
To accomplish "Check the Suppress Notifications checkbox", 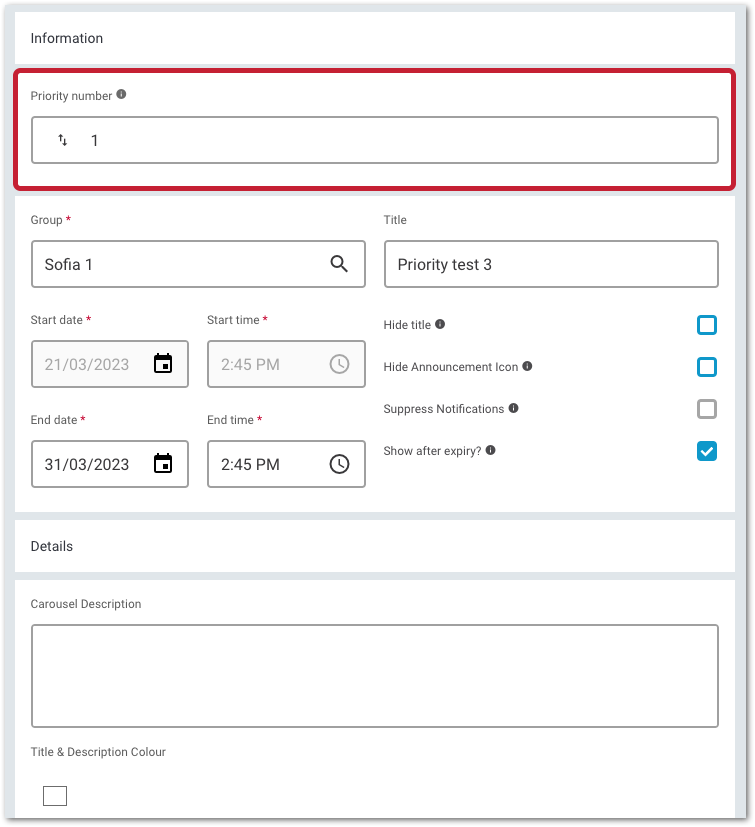I will click(x=706, y=409).
